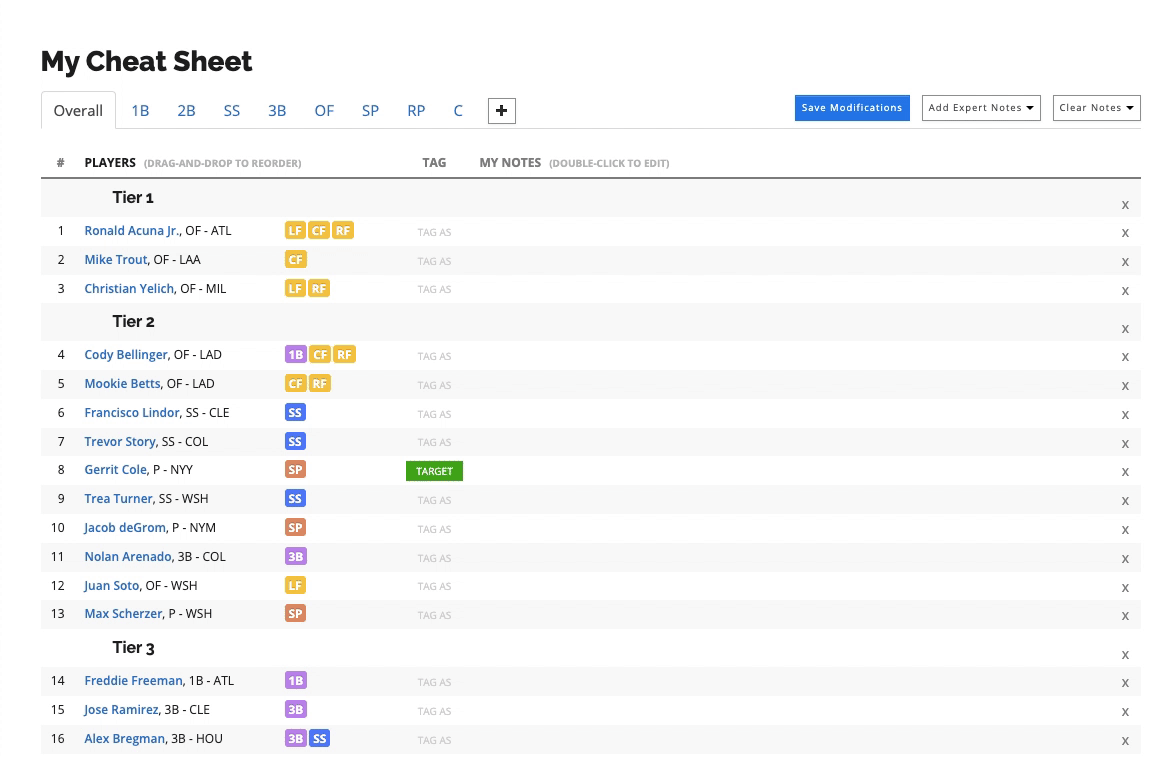This screenshot has height=758, width=1168.
Task: Open TAG AS for Cody Bellinger
Action: (434, 357)
